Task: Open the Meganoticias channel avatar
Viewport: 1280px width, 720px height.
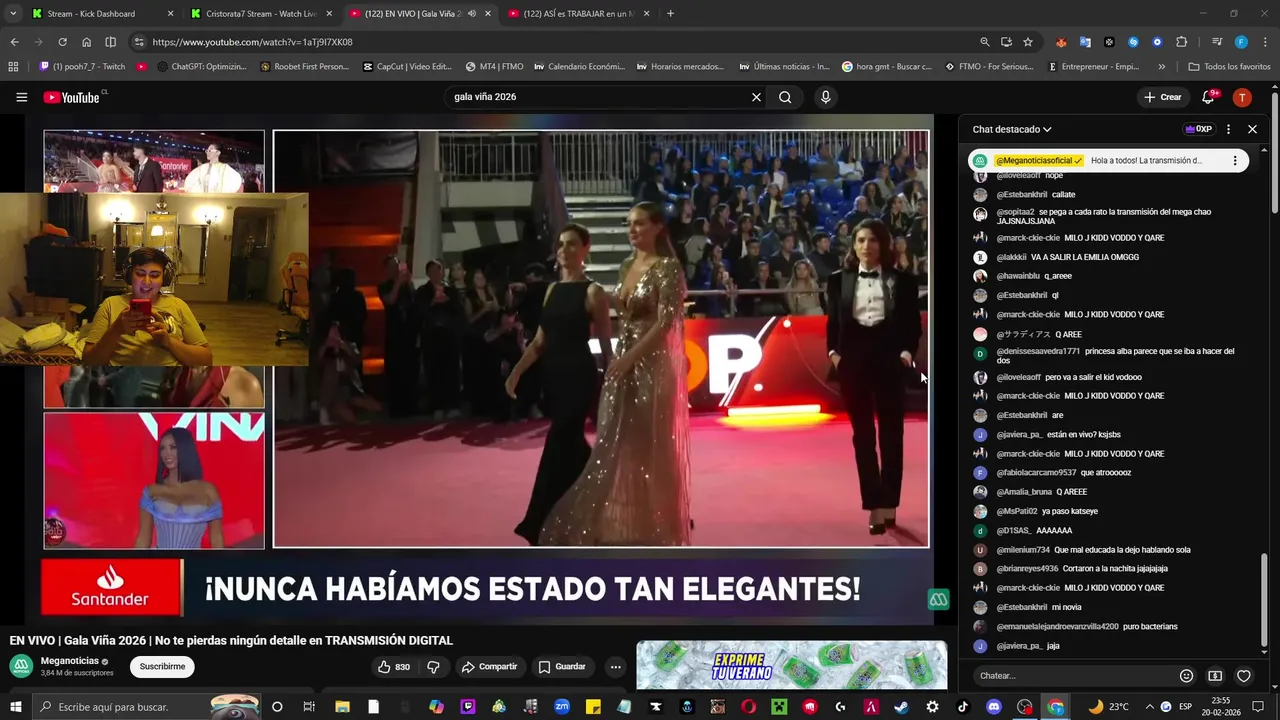Action: coord(21,666)
